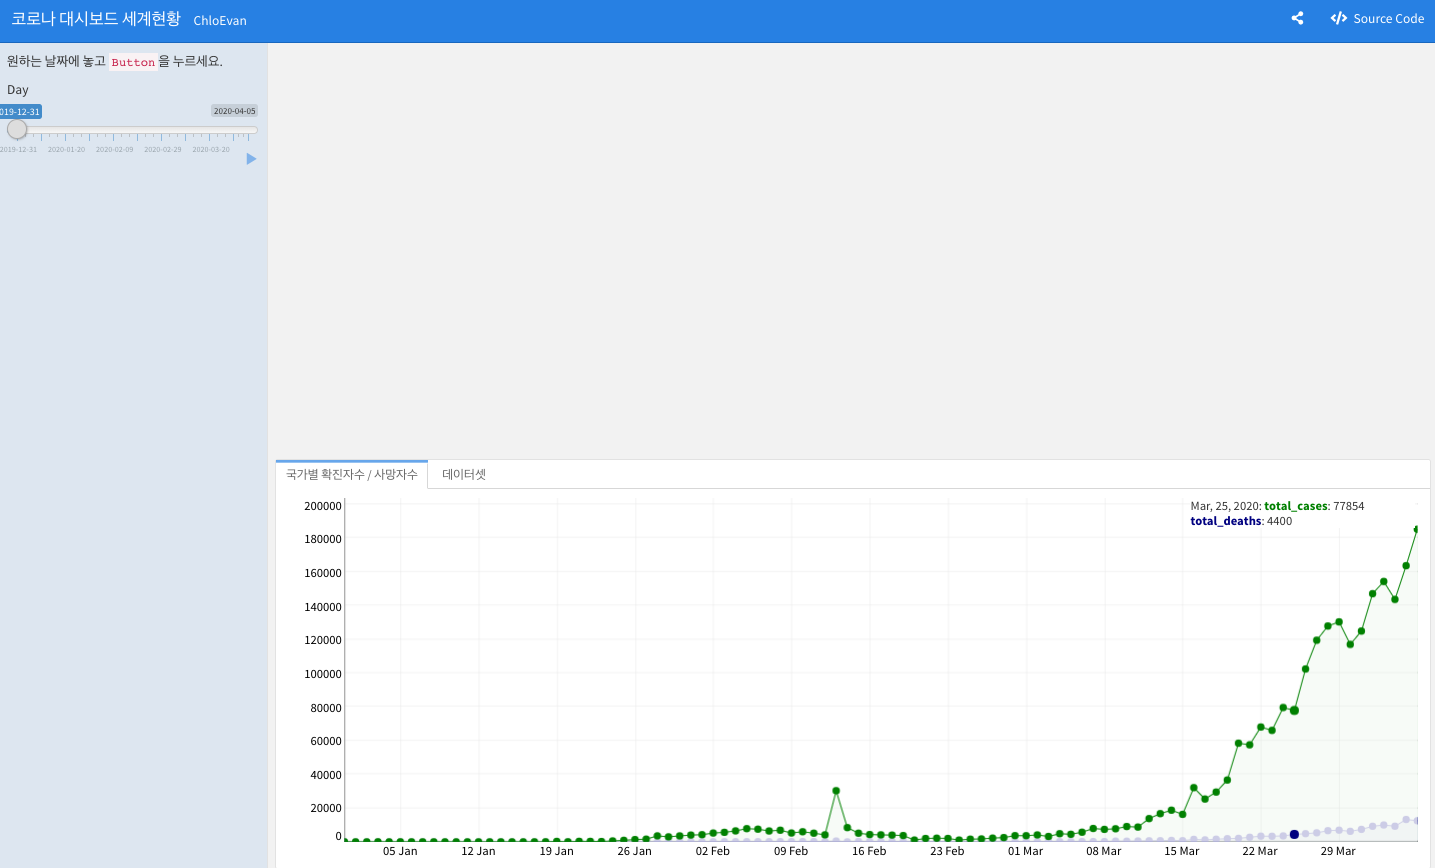Open the Source Code link
Viewport: 1435px width, 868px height.
pos(1377,18)
